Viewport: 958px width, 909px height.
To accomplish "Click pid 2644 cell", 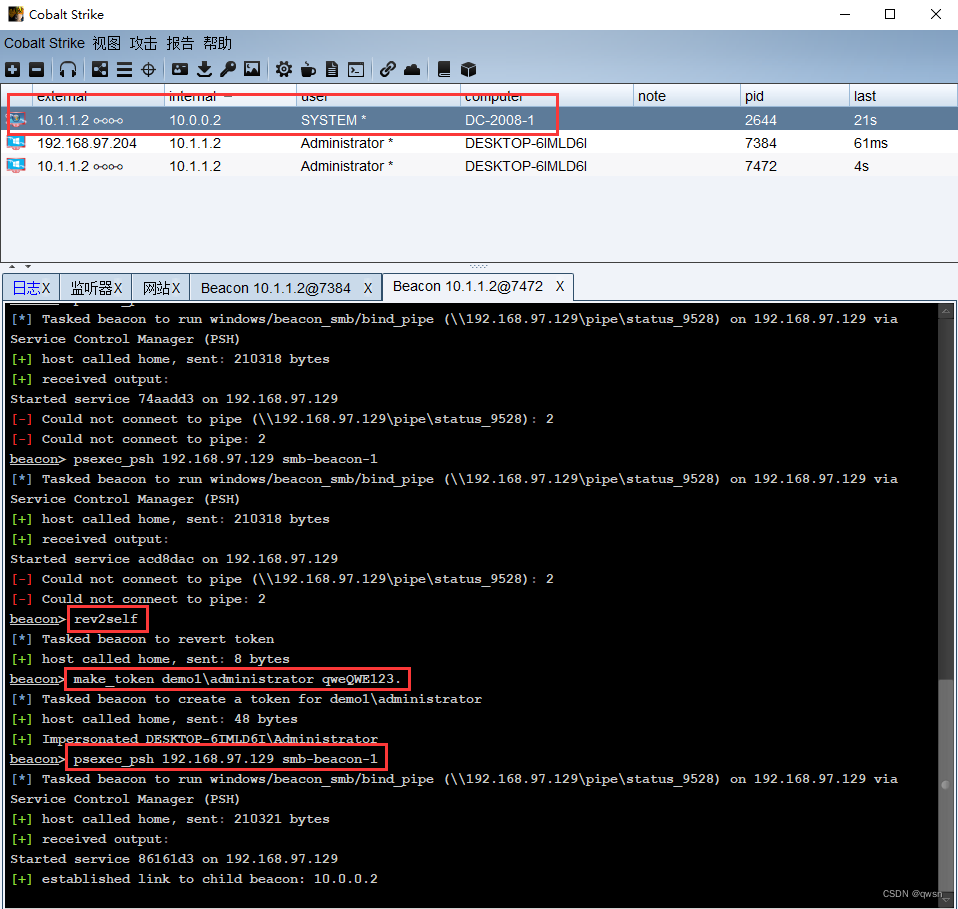I will pyautogui.click(x=761, y=120).
